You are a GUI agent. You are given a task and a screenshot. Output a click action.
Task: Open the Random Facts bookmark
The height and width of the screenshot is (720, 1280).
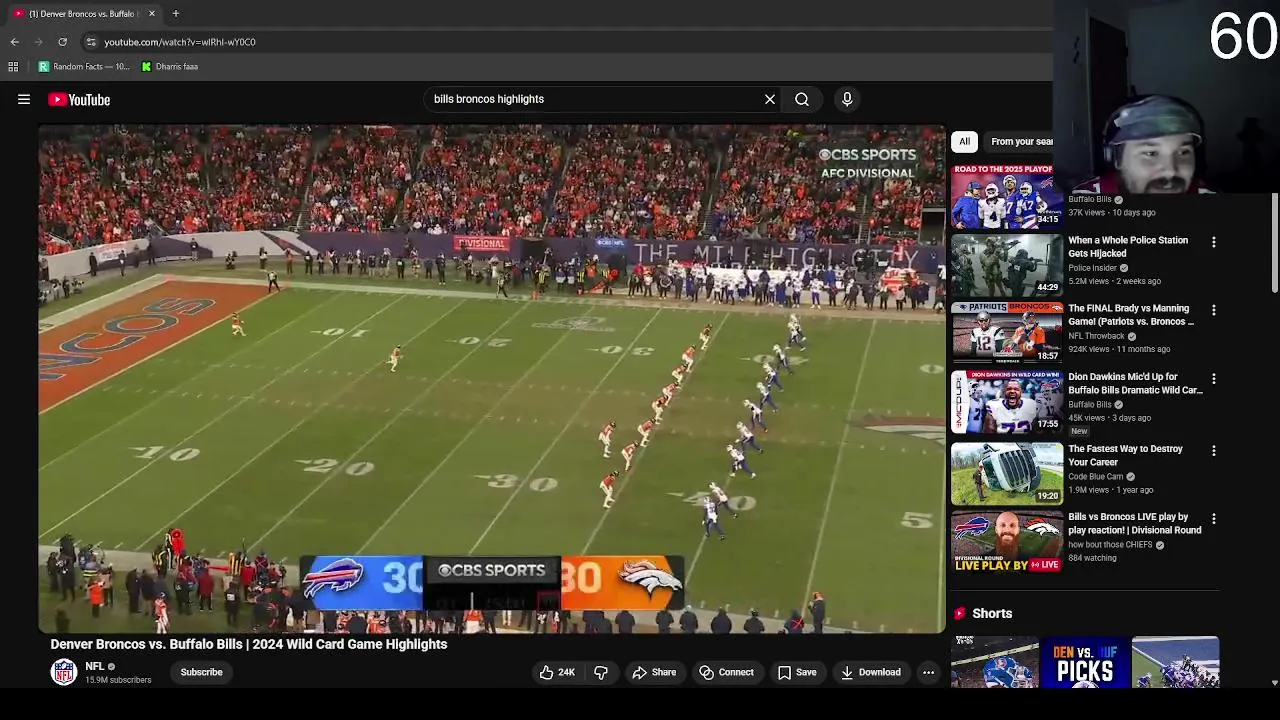[84, 67]
